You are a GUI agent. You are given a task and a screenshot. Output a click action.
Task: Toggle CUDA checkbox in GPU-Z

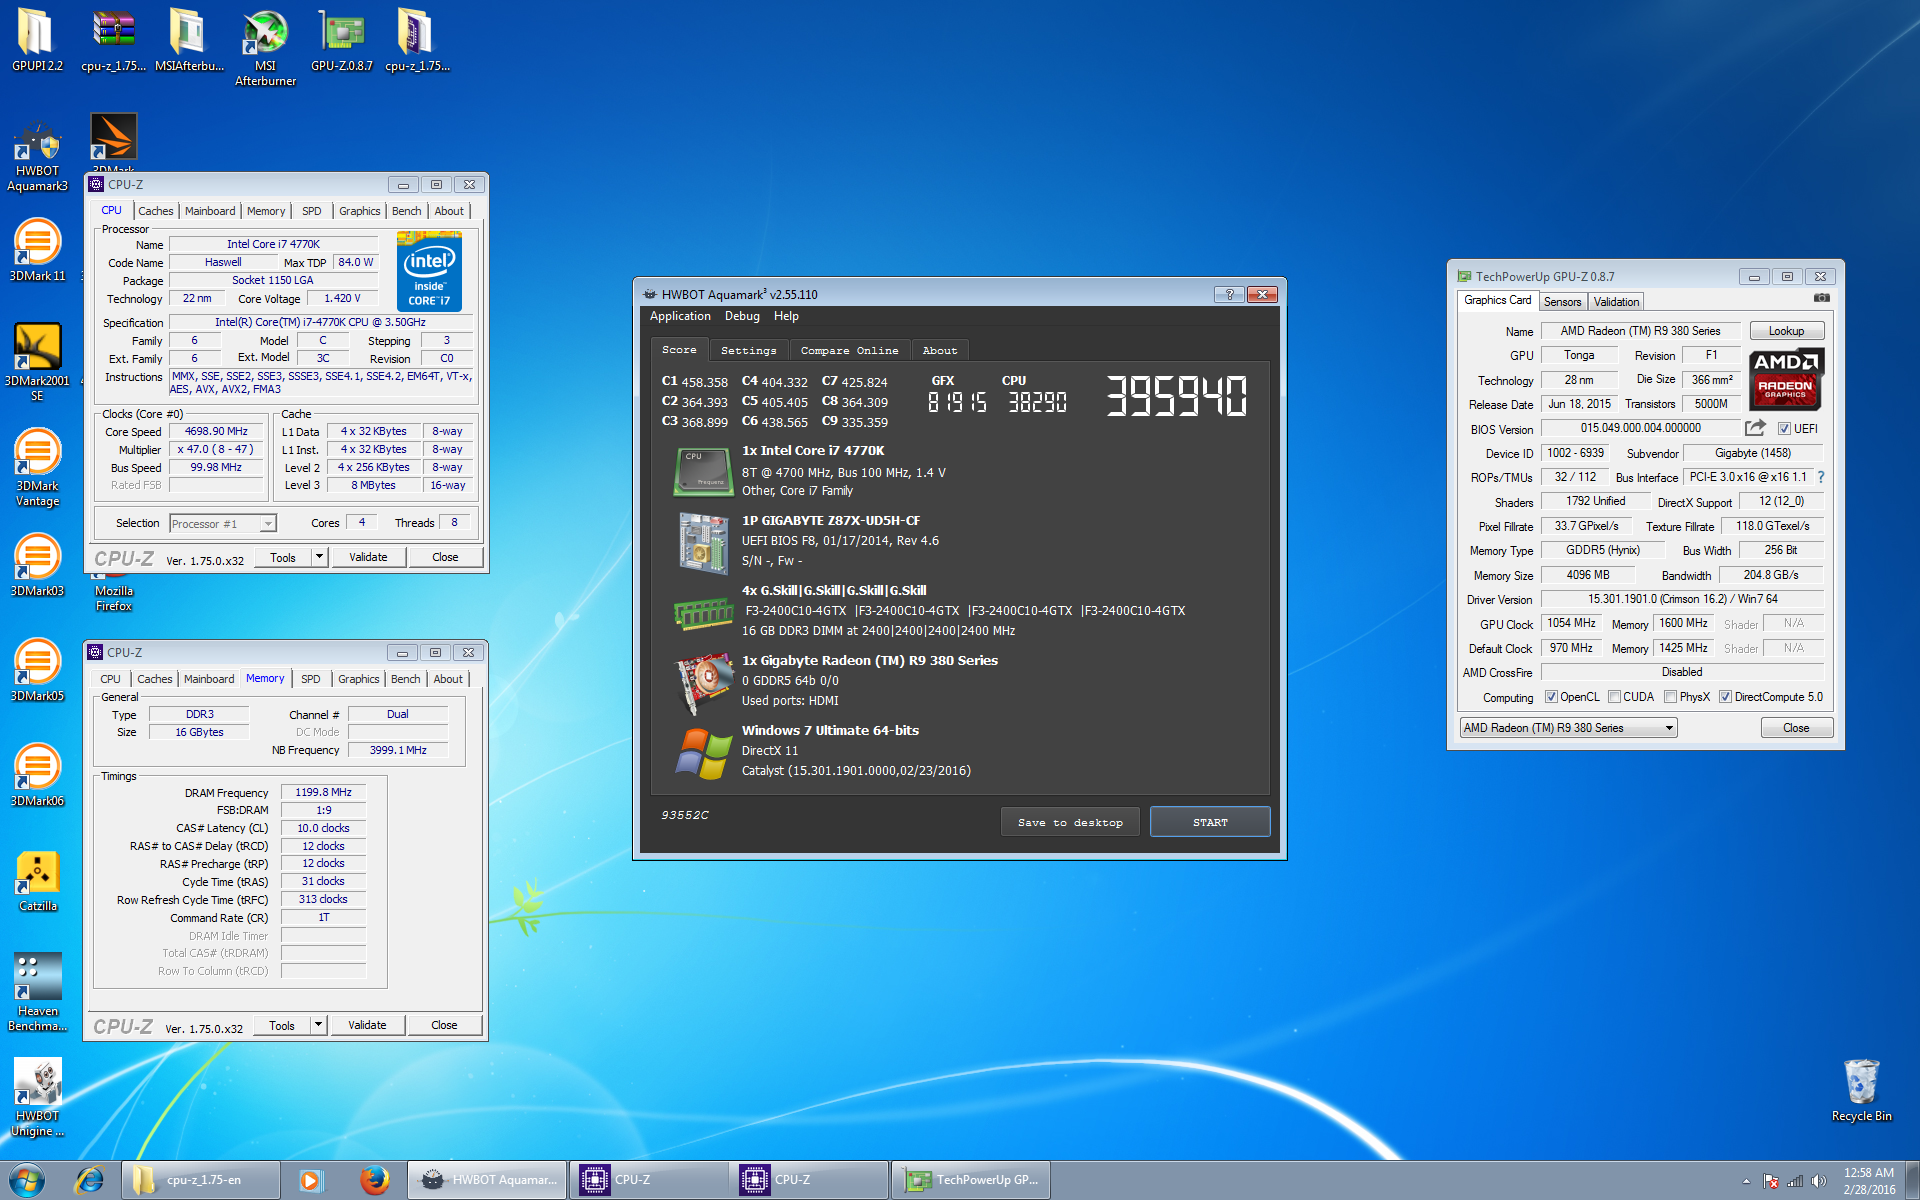tap(1614, 697)
